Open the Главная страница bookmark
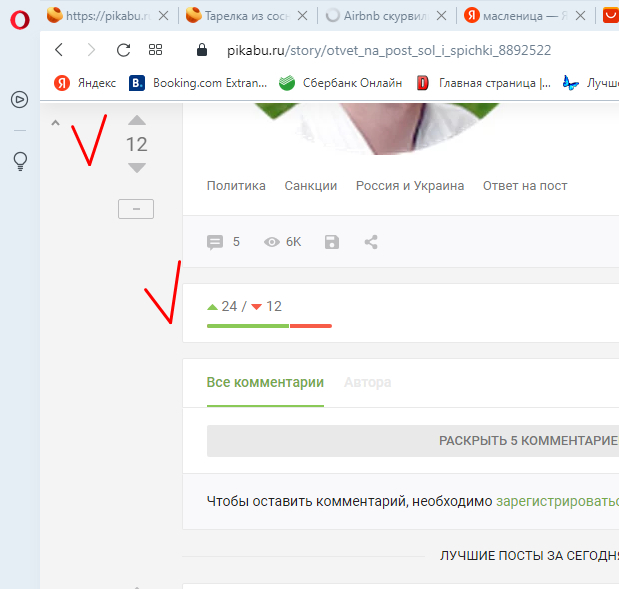Viewport: 619px width, 589px height. click(484, 83)
